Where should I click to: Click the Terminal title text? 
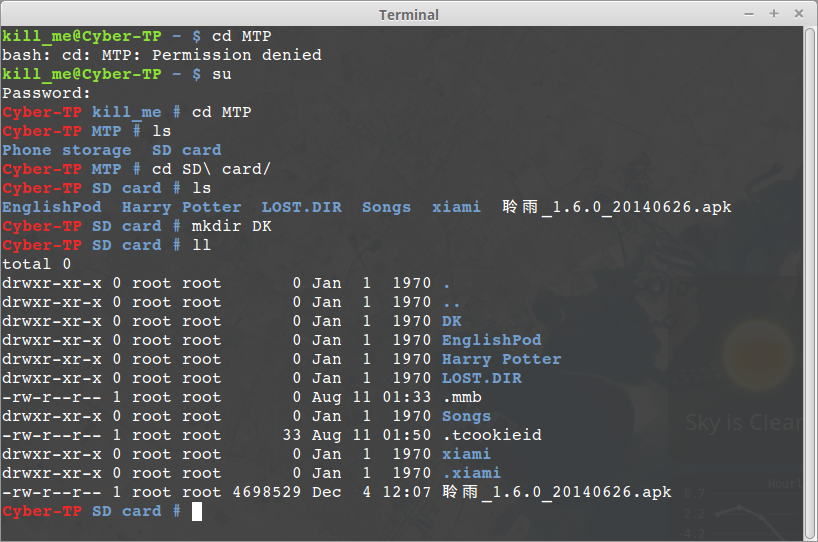(x=408, y=15)
